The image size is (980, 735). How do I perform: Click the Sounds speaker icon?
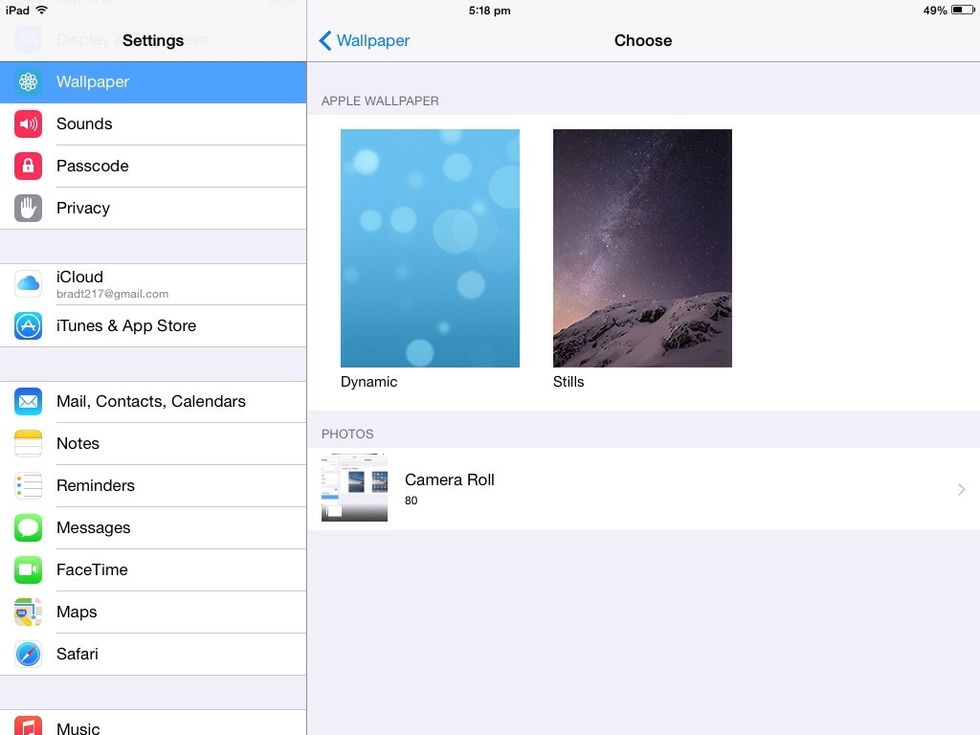tap(28, 124)
